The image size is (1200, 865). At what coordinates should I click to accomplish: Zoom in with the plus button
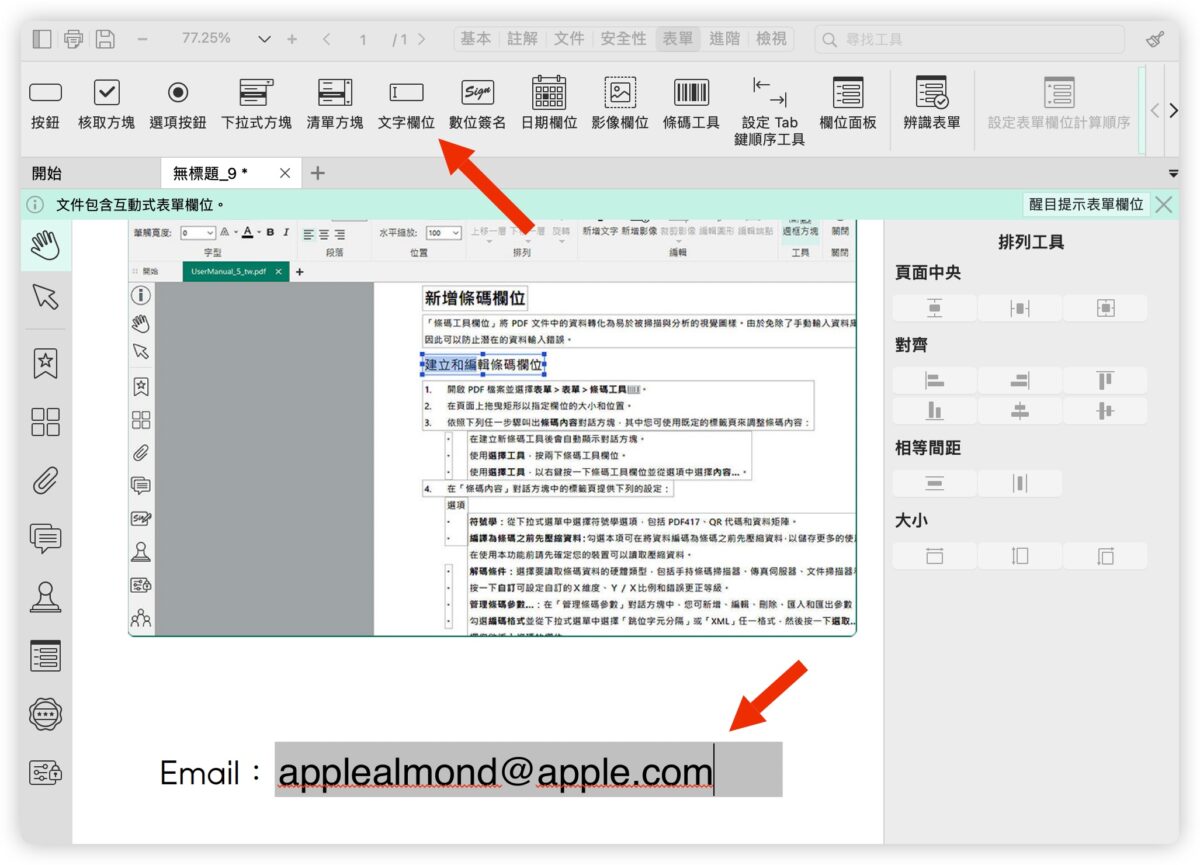pos(292,39)
